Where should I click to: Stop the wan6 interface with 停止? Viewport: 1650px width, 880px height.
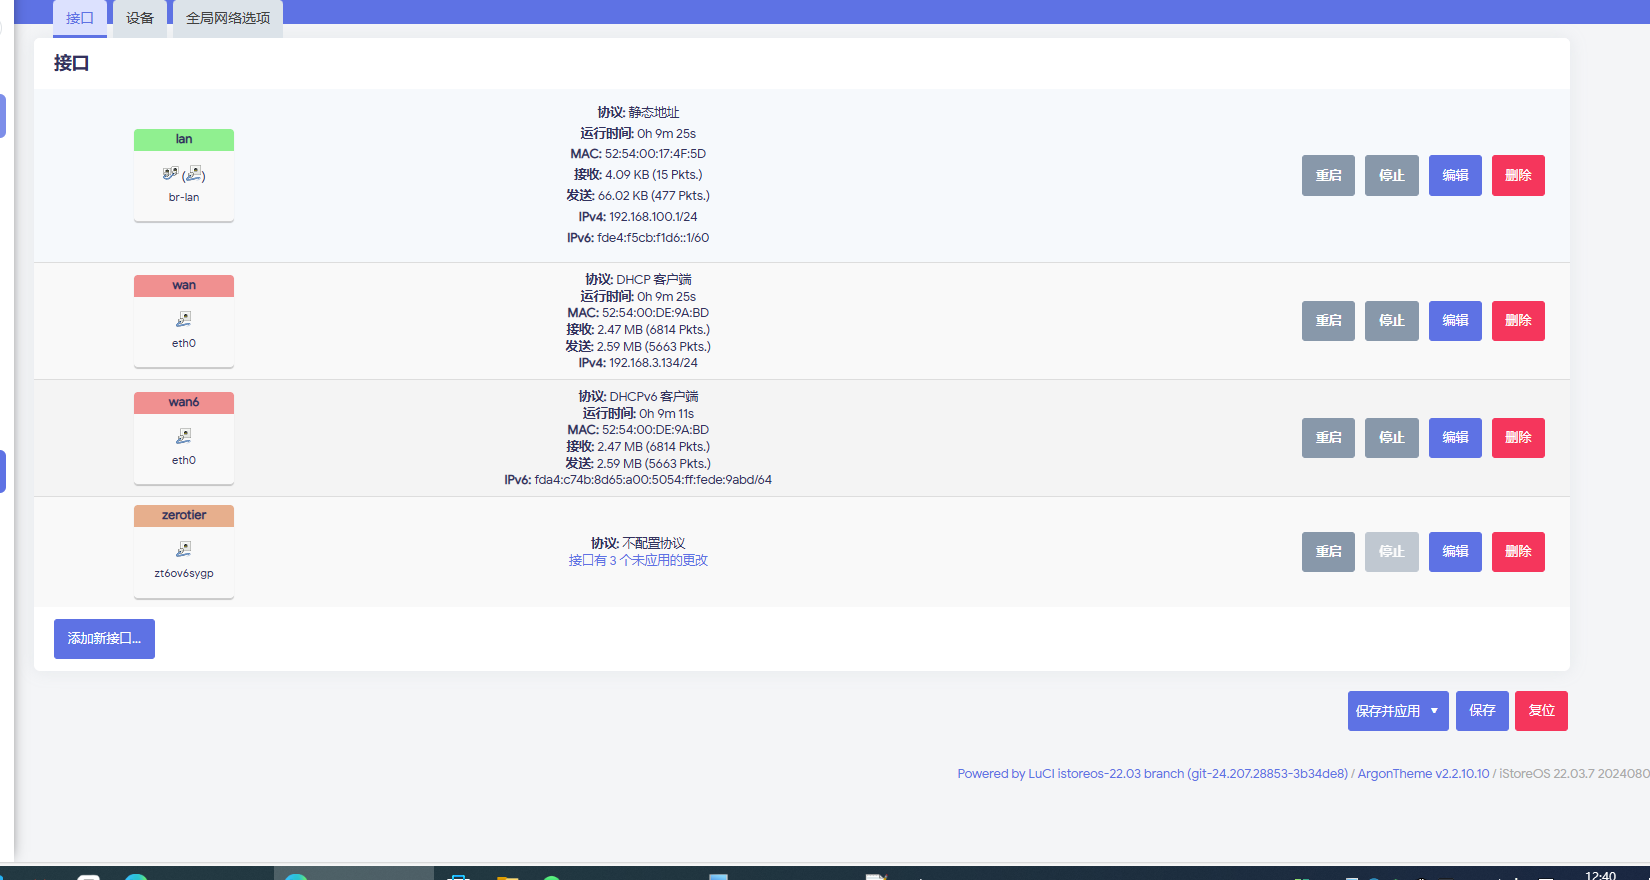(x=1392, y=438)
